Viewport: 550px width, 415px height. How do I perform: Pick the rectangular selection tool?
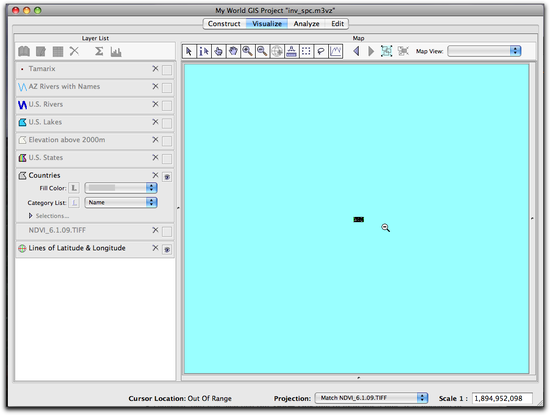(x=306, y=51)
